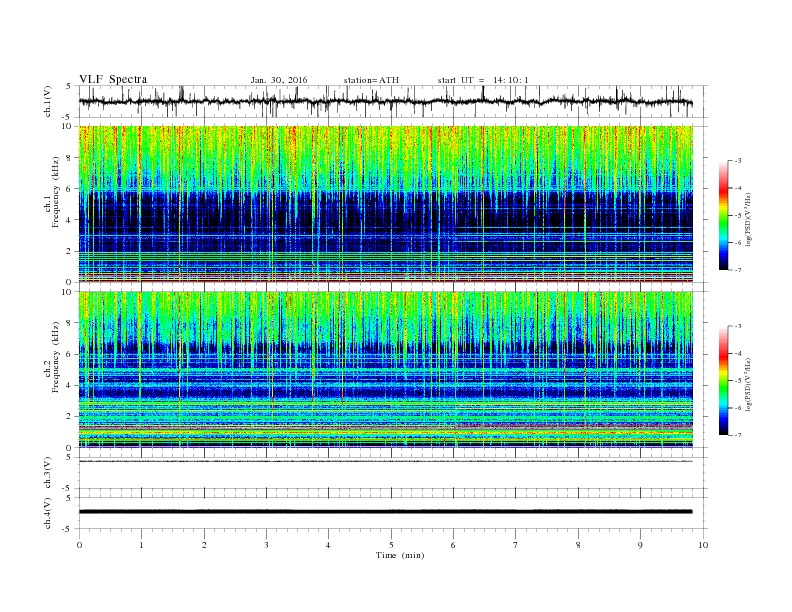Click the ch.2 color scale bar
The height and width of the screenshot is (612, 792).
[723, 380]
